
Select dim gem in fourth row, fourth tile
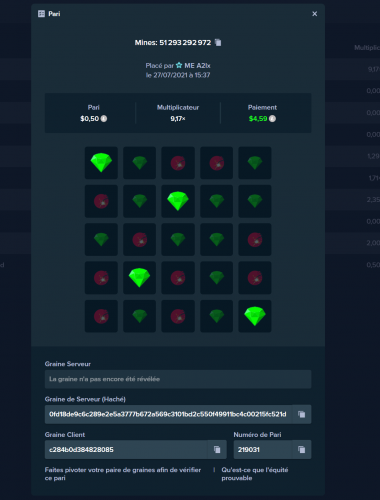click(x=216, y=278)
